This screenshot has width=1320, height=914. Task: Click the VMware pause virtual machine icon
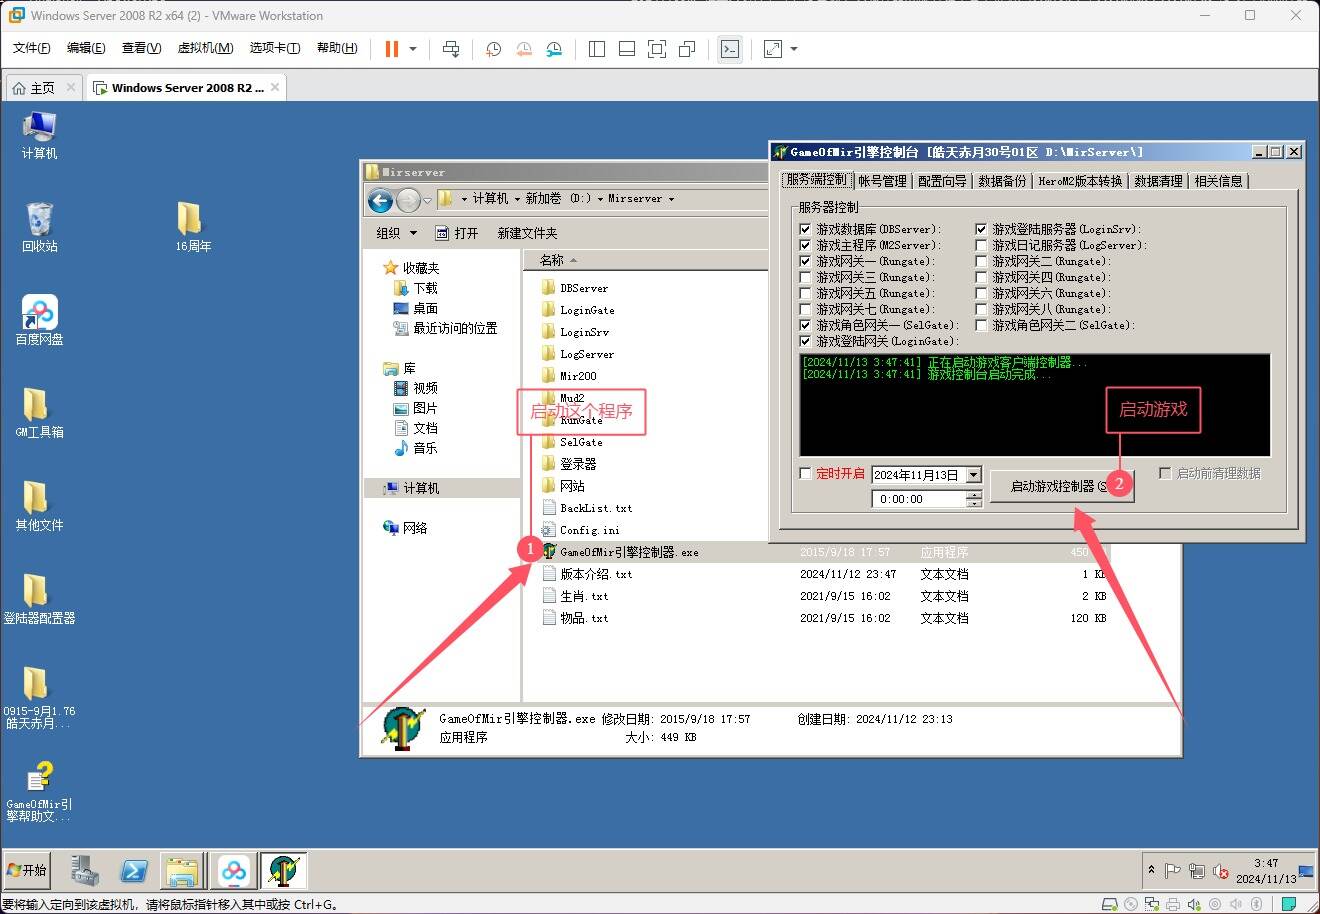click(392, 49)
